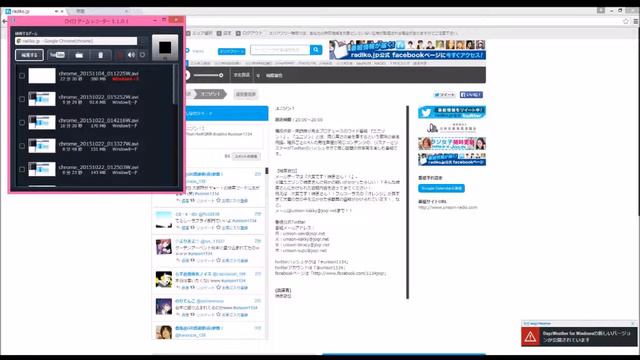Click the blue Google Calendar button
The width and height of the screenshot is (640, 360).
441,188
